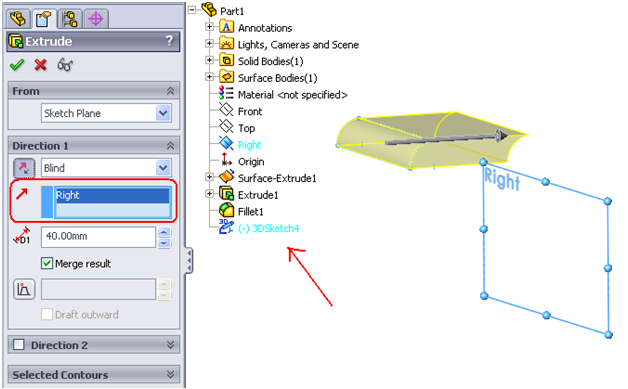
Task: Click the 40.00mm depth input field
Action: click(98, 236)
